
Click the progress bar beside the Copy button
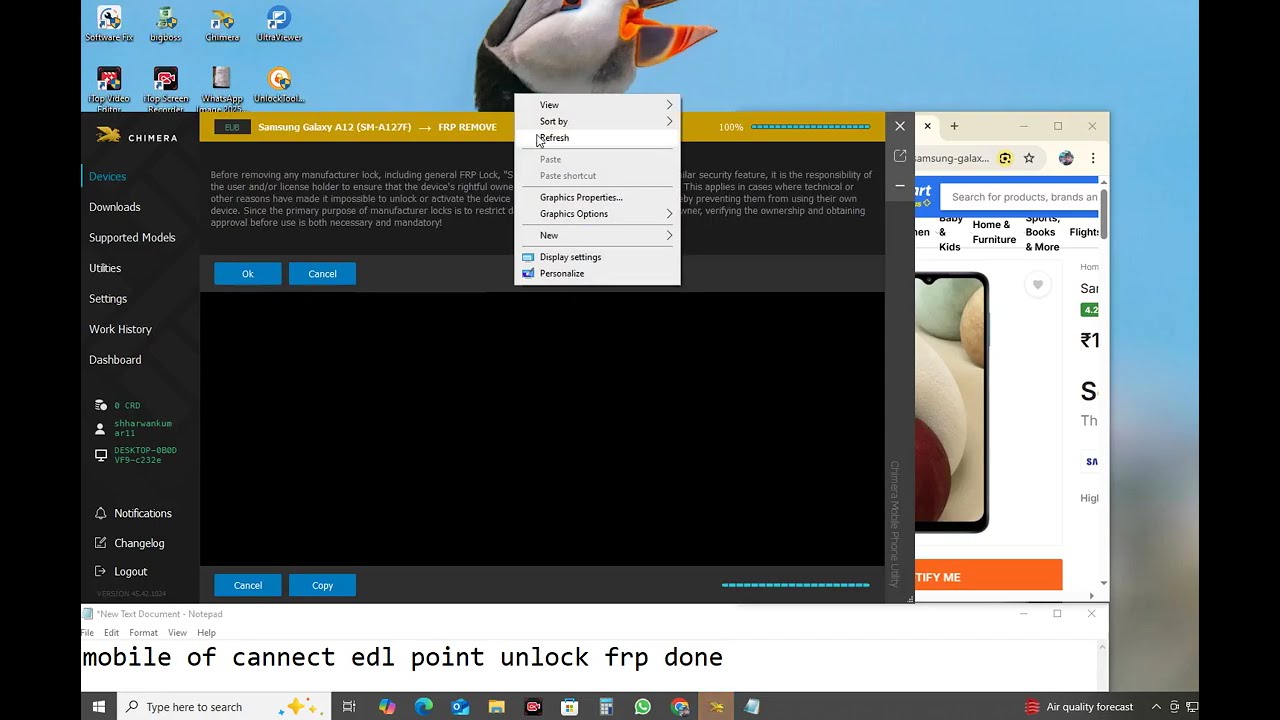[x=796, y=585]
